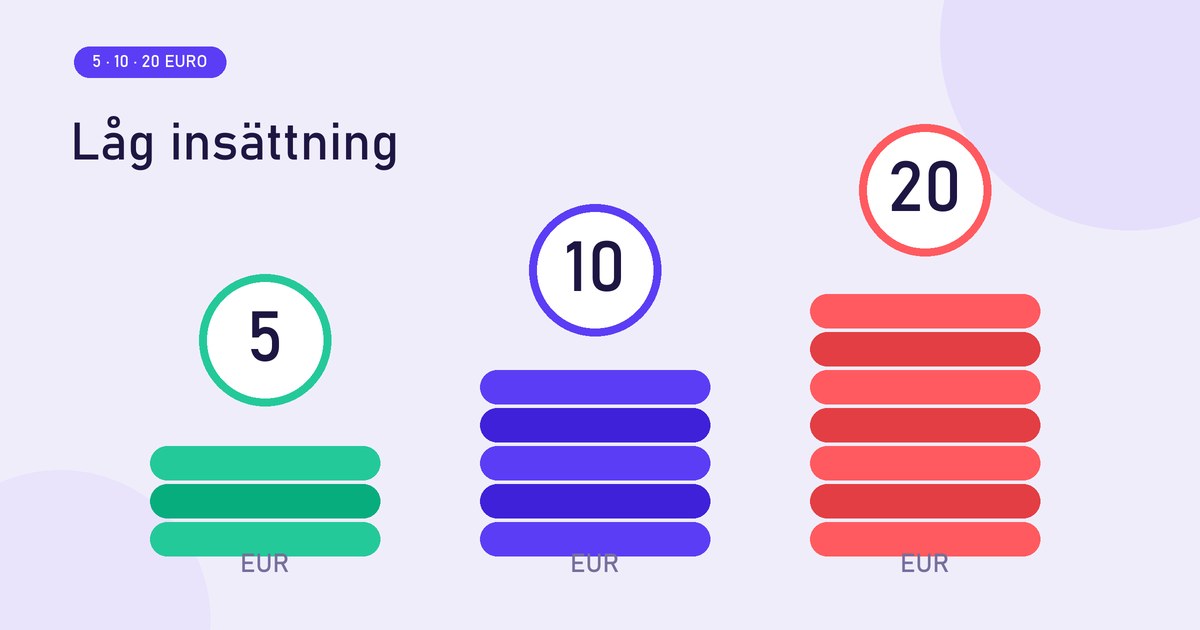Click second dark red bar from top
Viewport: 1200px width, 630px height.
(x=925, y=349)
